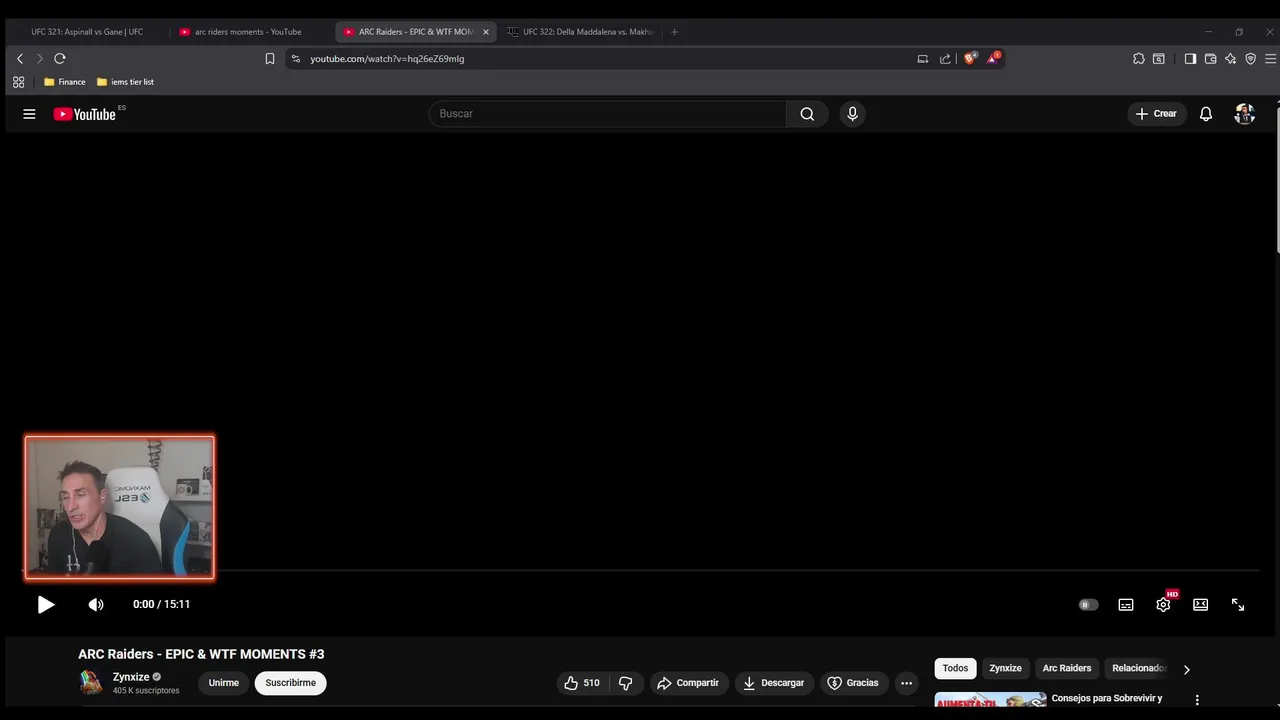Reload the current page
The width and height of the screenshot is (1280, 720).
click(x=60, y=59)
